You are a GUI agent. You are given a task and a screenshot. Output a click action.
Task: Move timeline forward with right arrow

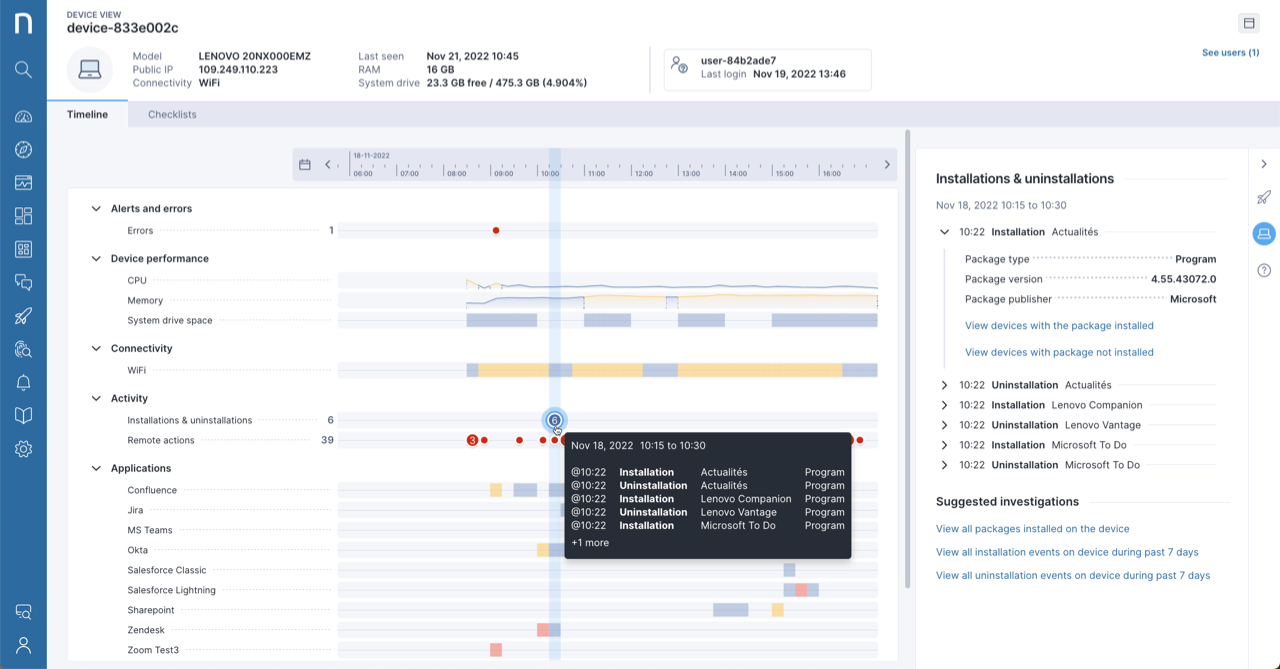tap(887, 165)
